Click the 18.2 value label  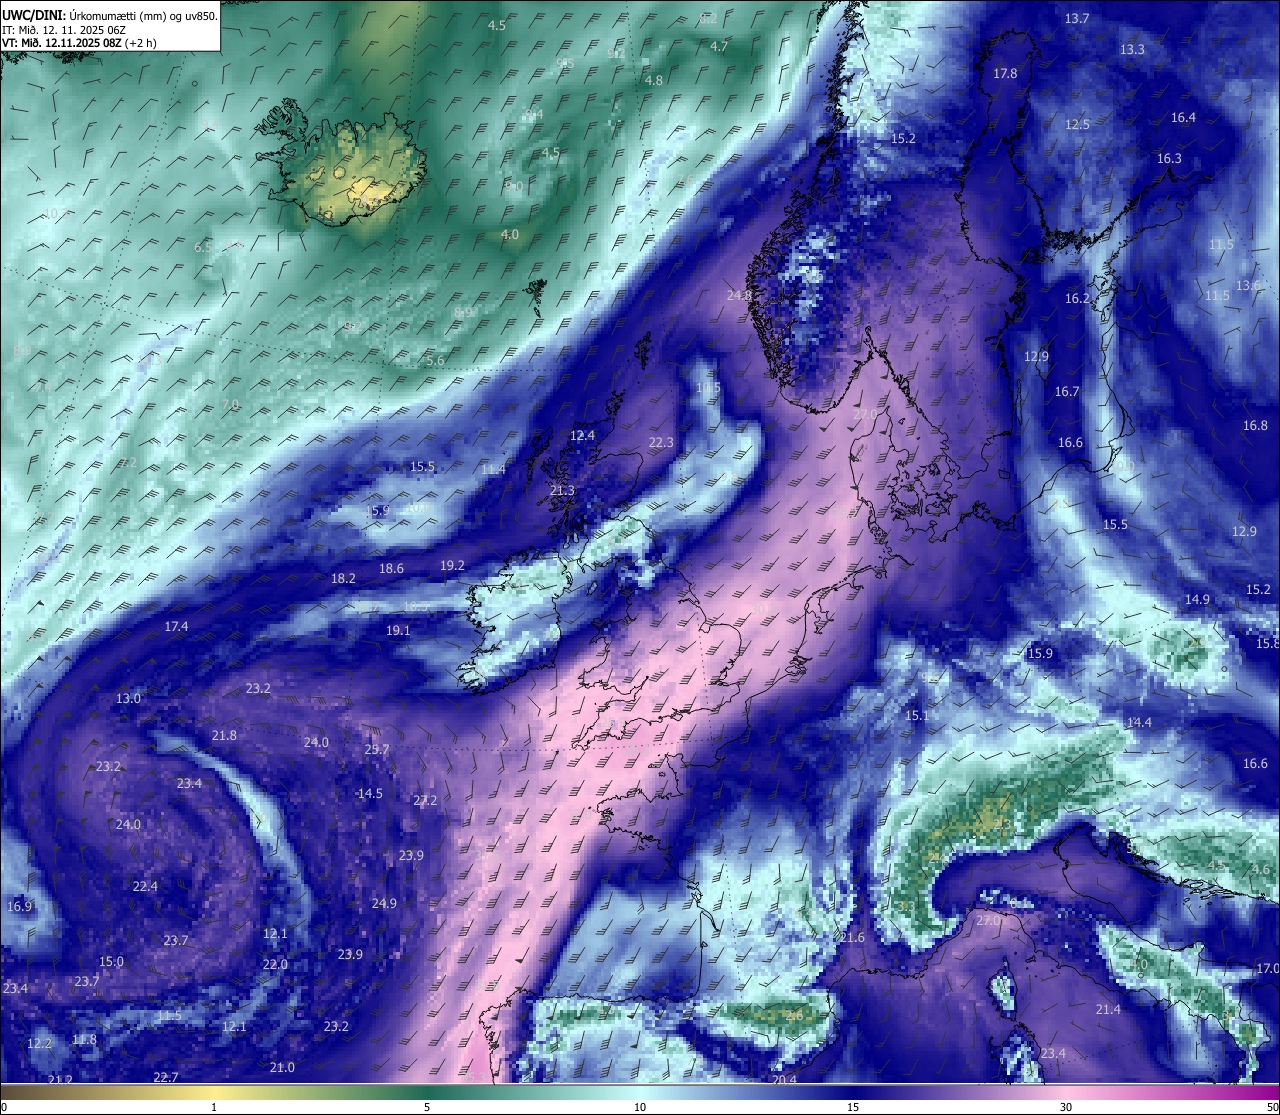click(x=343, y=579)
